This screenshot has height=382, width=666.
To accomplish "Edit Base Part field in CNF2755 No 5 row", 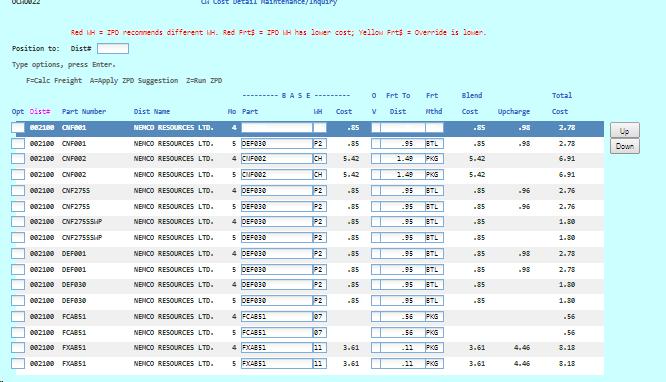I will (277, 207).
